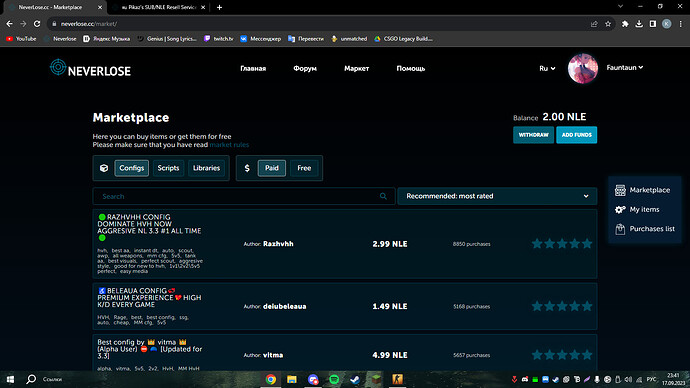Click the ADD FUNDS button
690x388 pixels.
coord(576,135)
